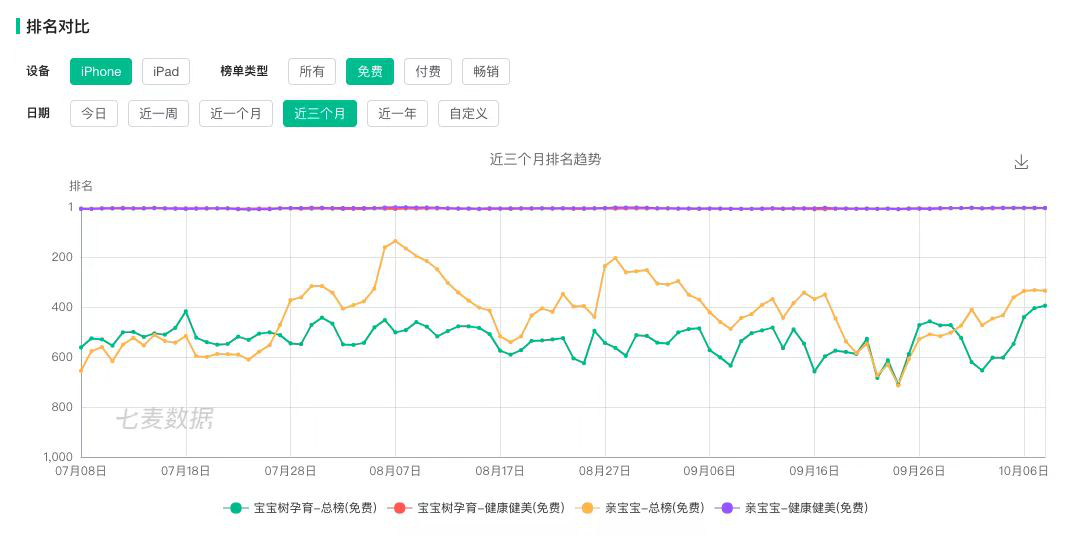This screenshot has width=1079, height=536.
Task: Open the 自定义 custom date picker
Action: pyautogui.click(x=469, y=114)
